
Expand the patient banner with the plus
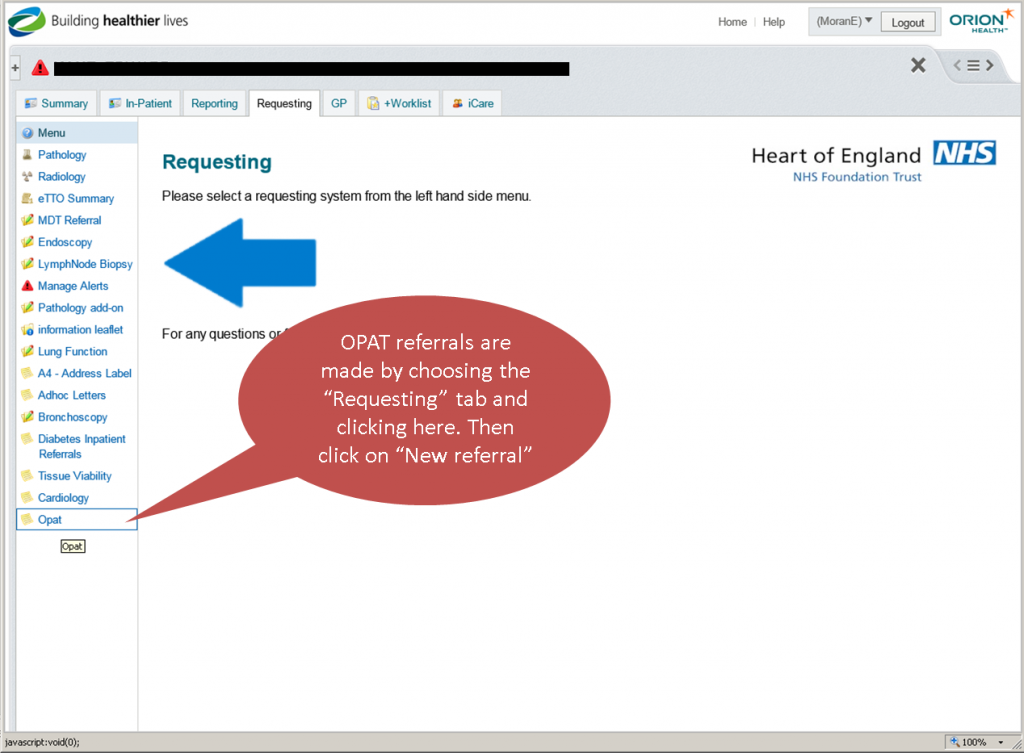pos(15,67)
